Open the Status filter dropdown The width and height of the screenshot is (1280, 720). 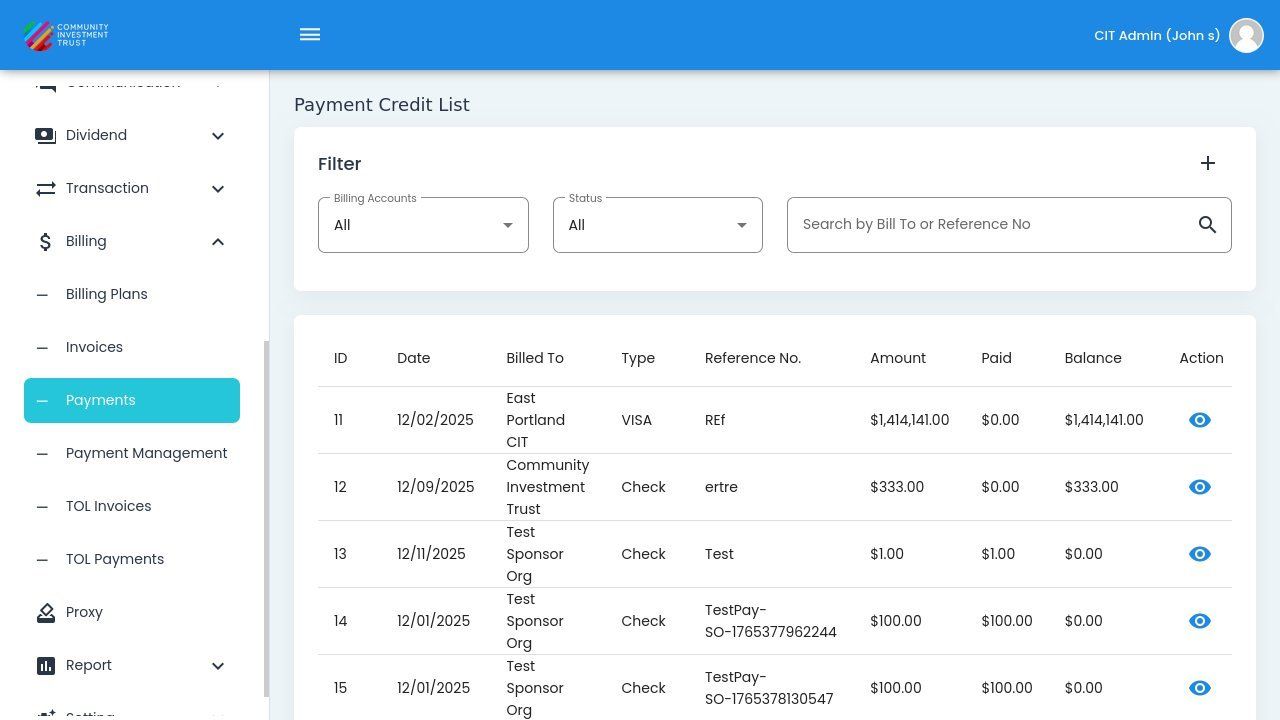coord(657,225)
